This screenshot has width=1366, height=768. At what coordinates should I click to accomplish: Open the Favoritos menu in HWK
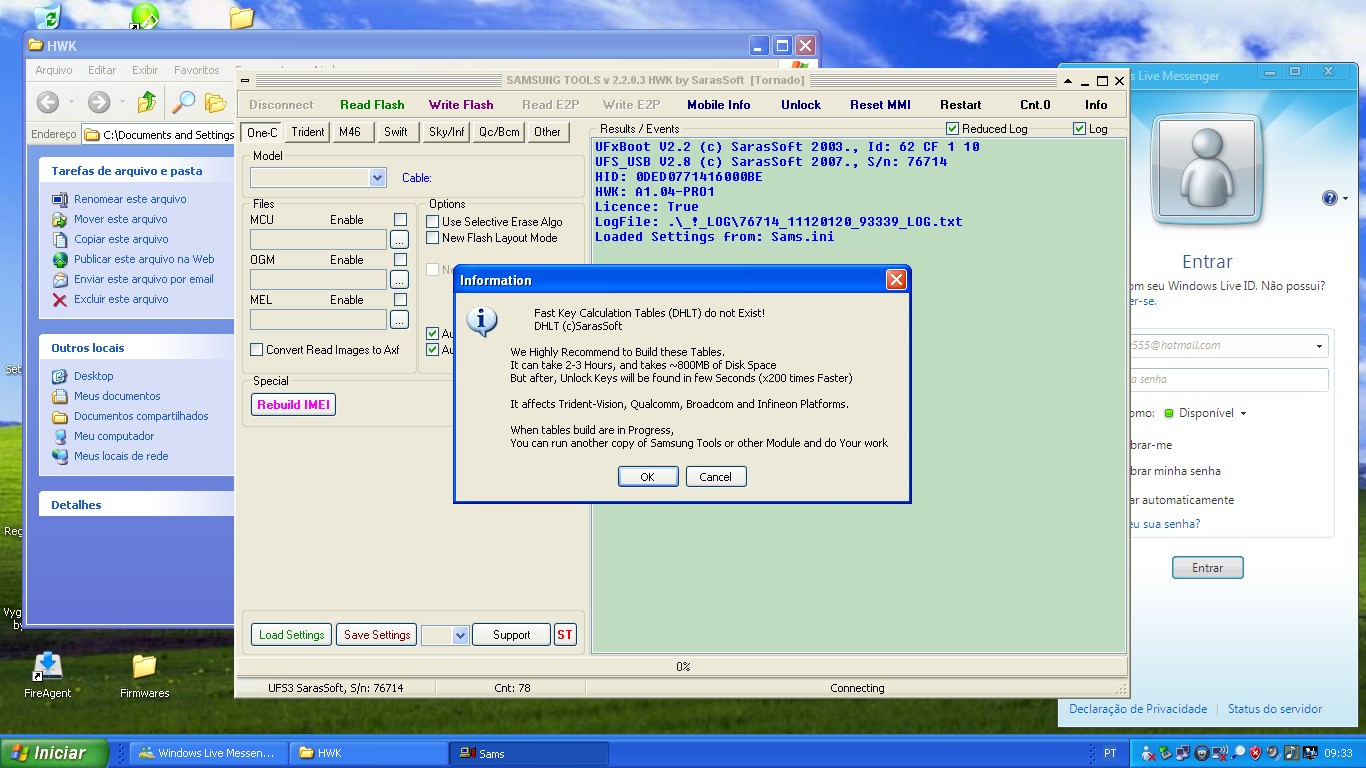point(196,70)
